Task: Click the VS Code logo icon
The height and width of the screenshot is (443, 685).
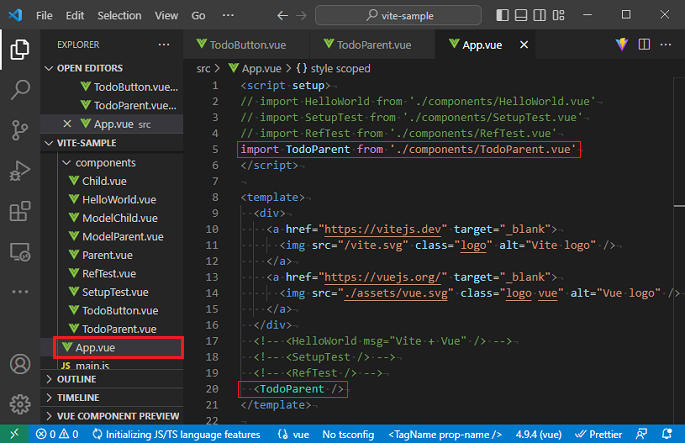Action: tap(15, 15)
